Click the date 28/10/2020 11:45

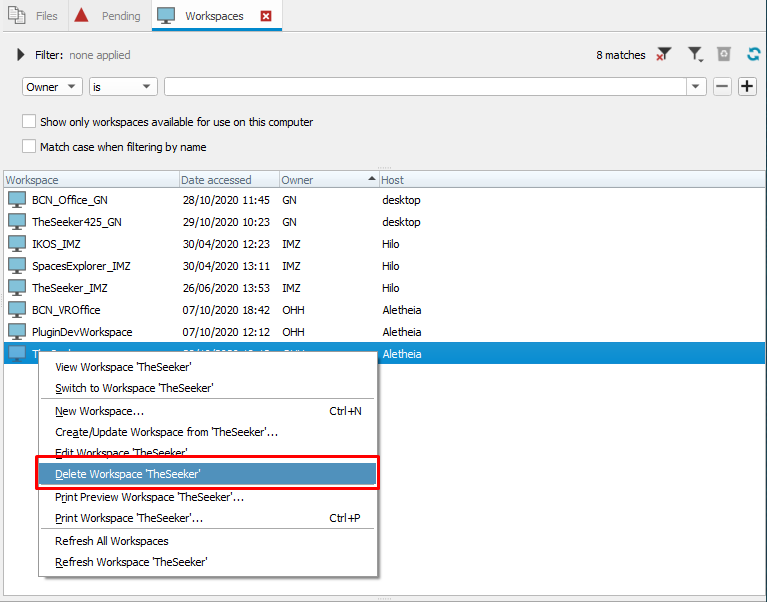[226, 200]
